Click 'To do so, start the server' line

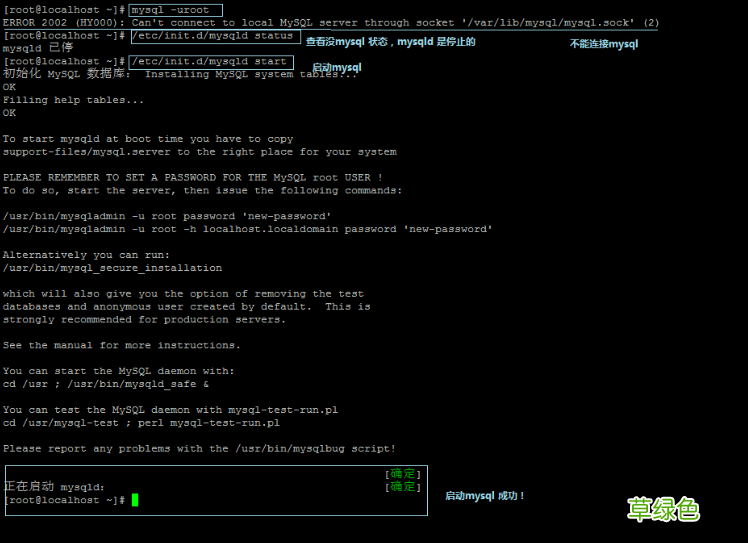(x=202, y=190)
